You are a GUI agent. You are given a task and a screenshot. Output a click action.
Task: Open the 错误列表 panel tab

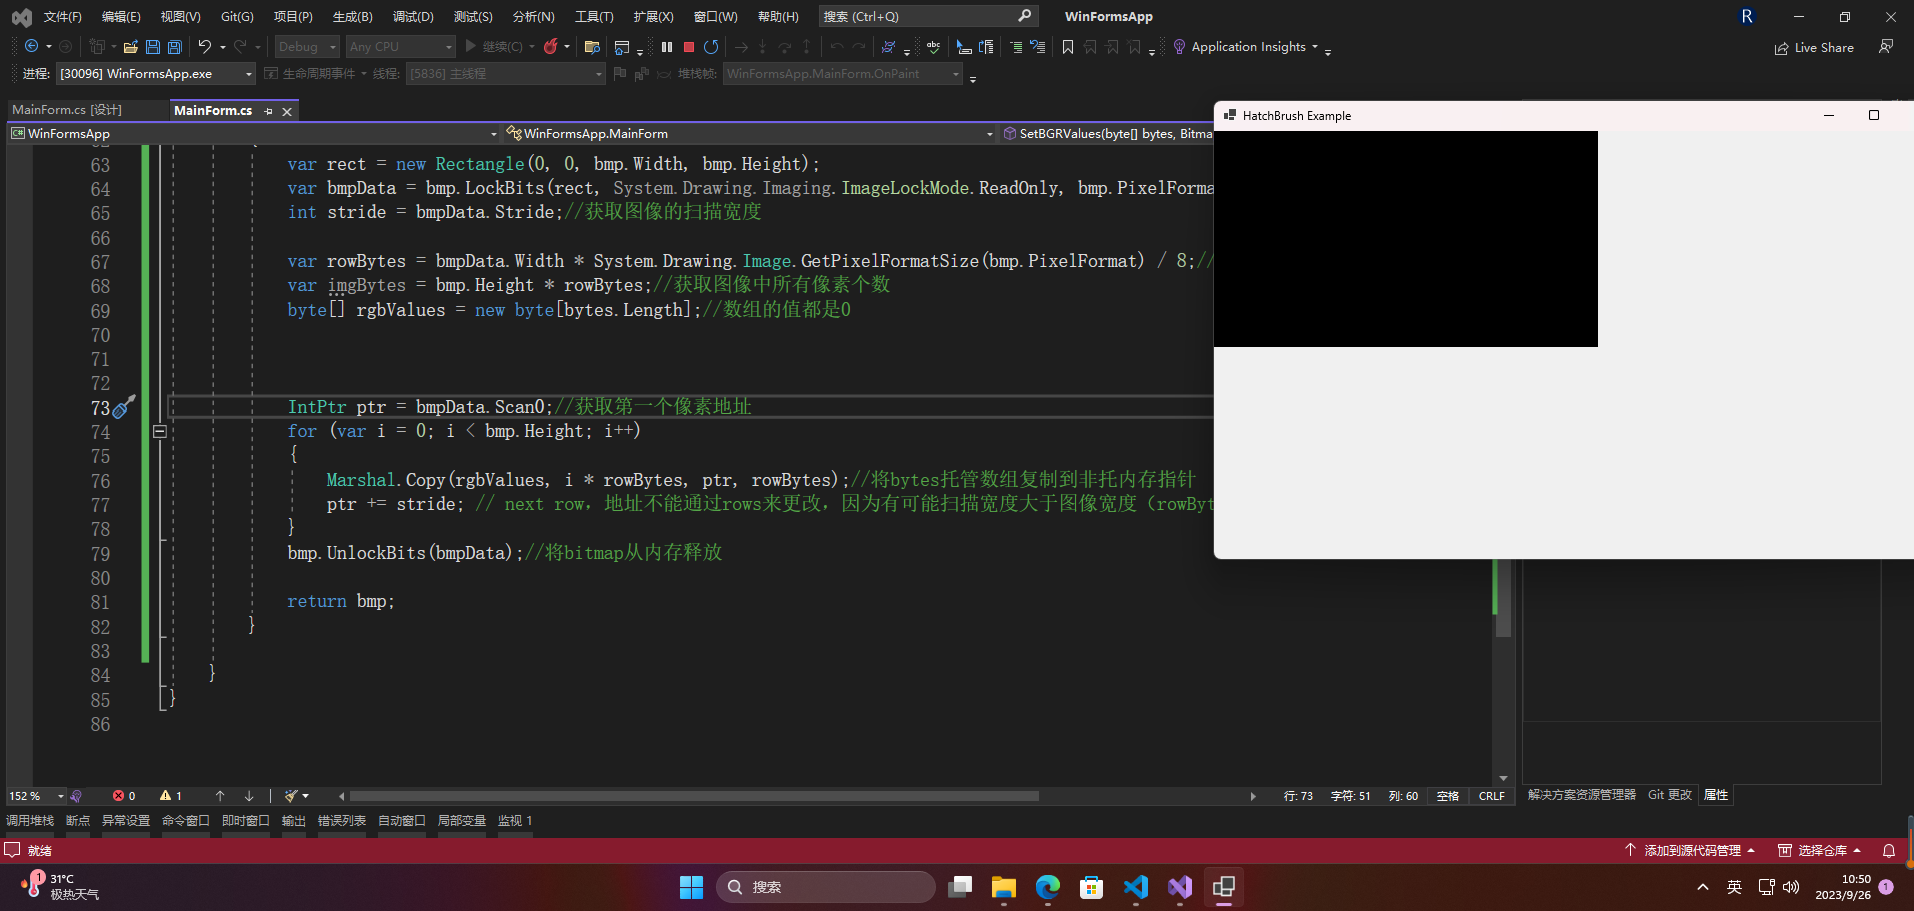tap(342, 821)
